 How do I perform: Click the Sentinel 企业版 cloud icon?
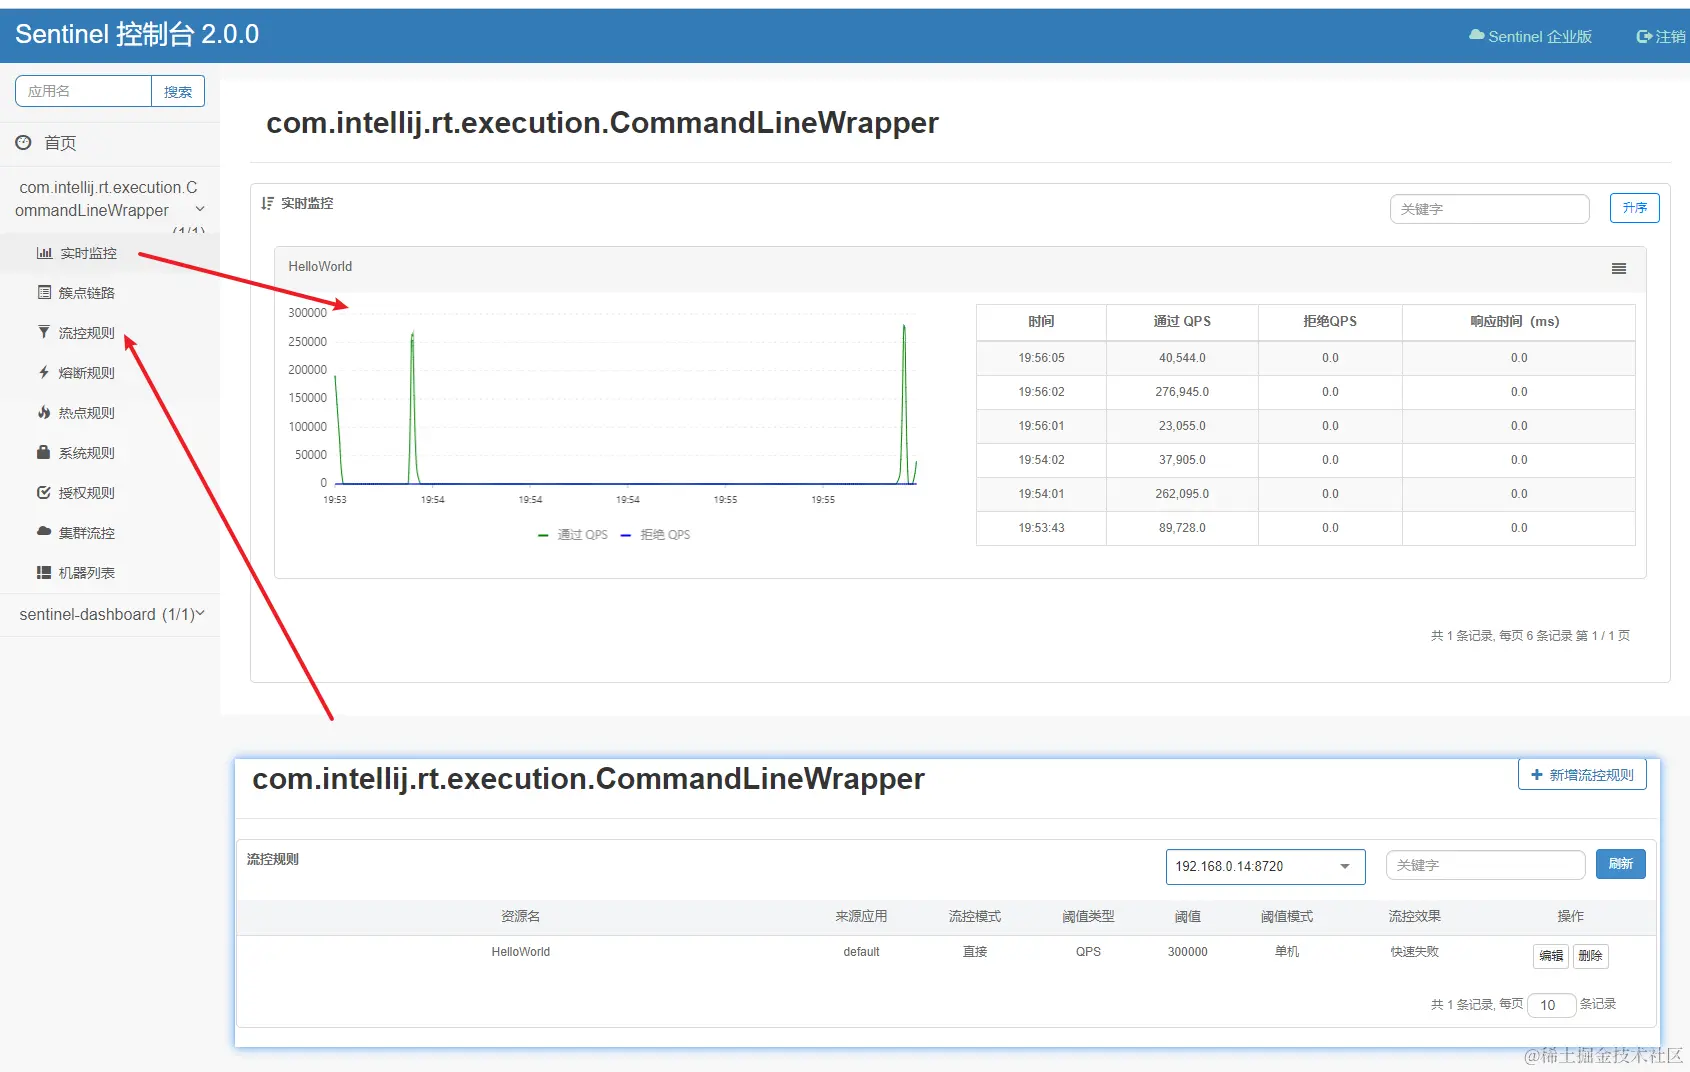coord(1475,36)
